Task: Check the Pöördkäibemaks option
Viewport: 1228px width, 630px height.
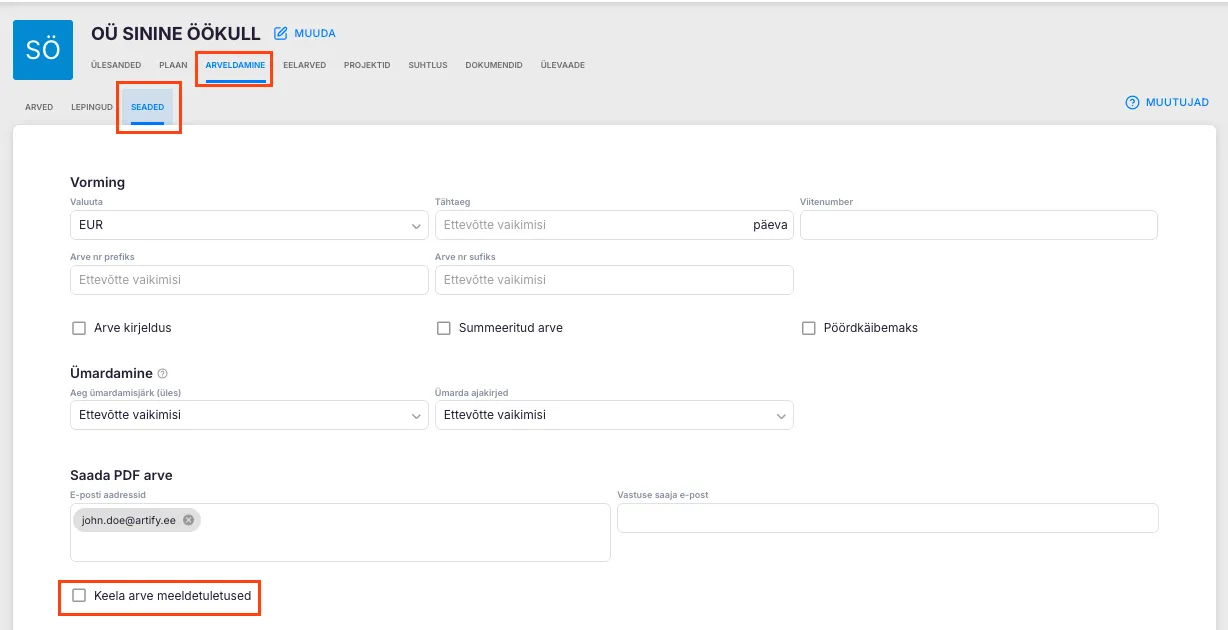Action: click(x=809, y=328)
